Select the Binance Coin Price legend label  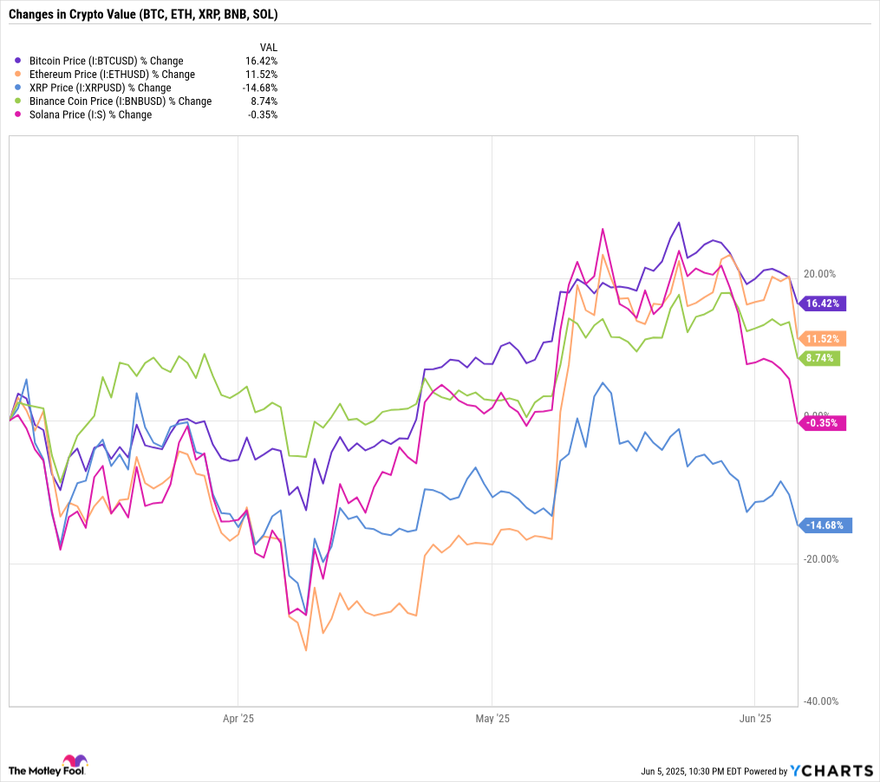coord(121,101)
